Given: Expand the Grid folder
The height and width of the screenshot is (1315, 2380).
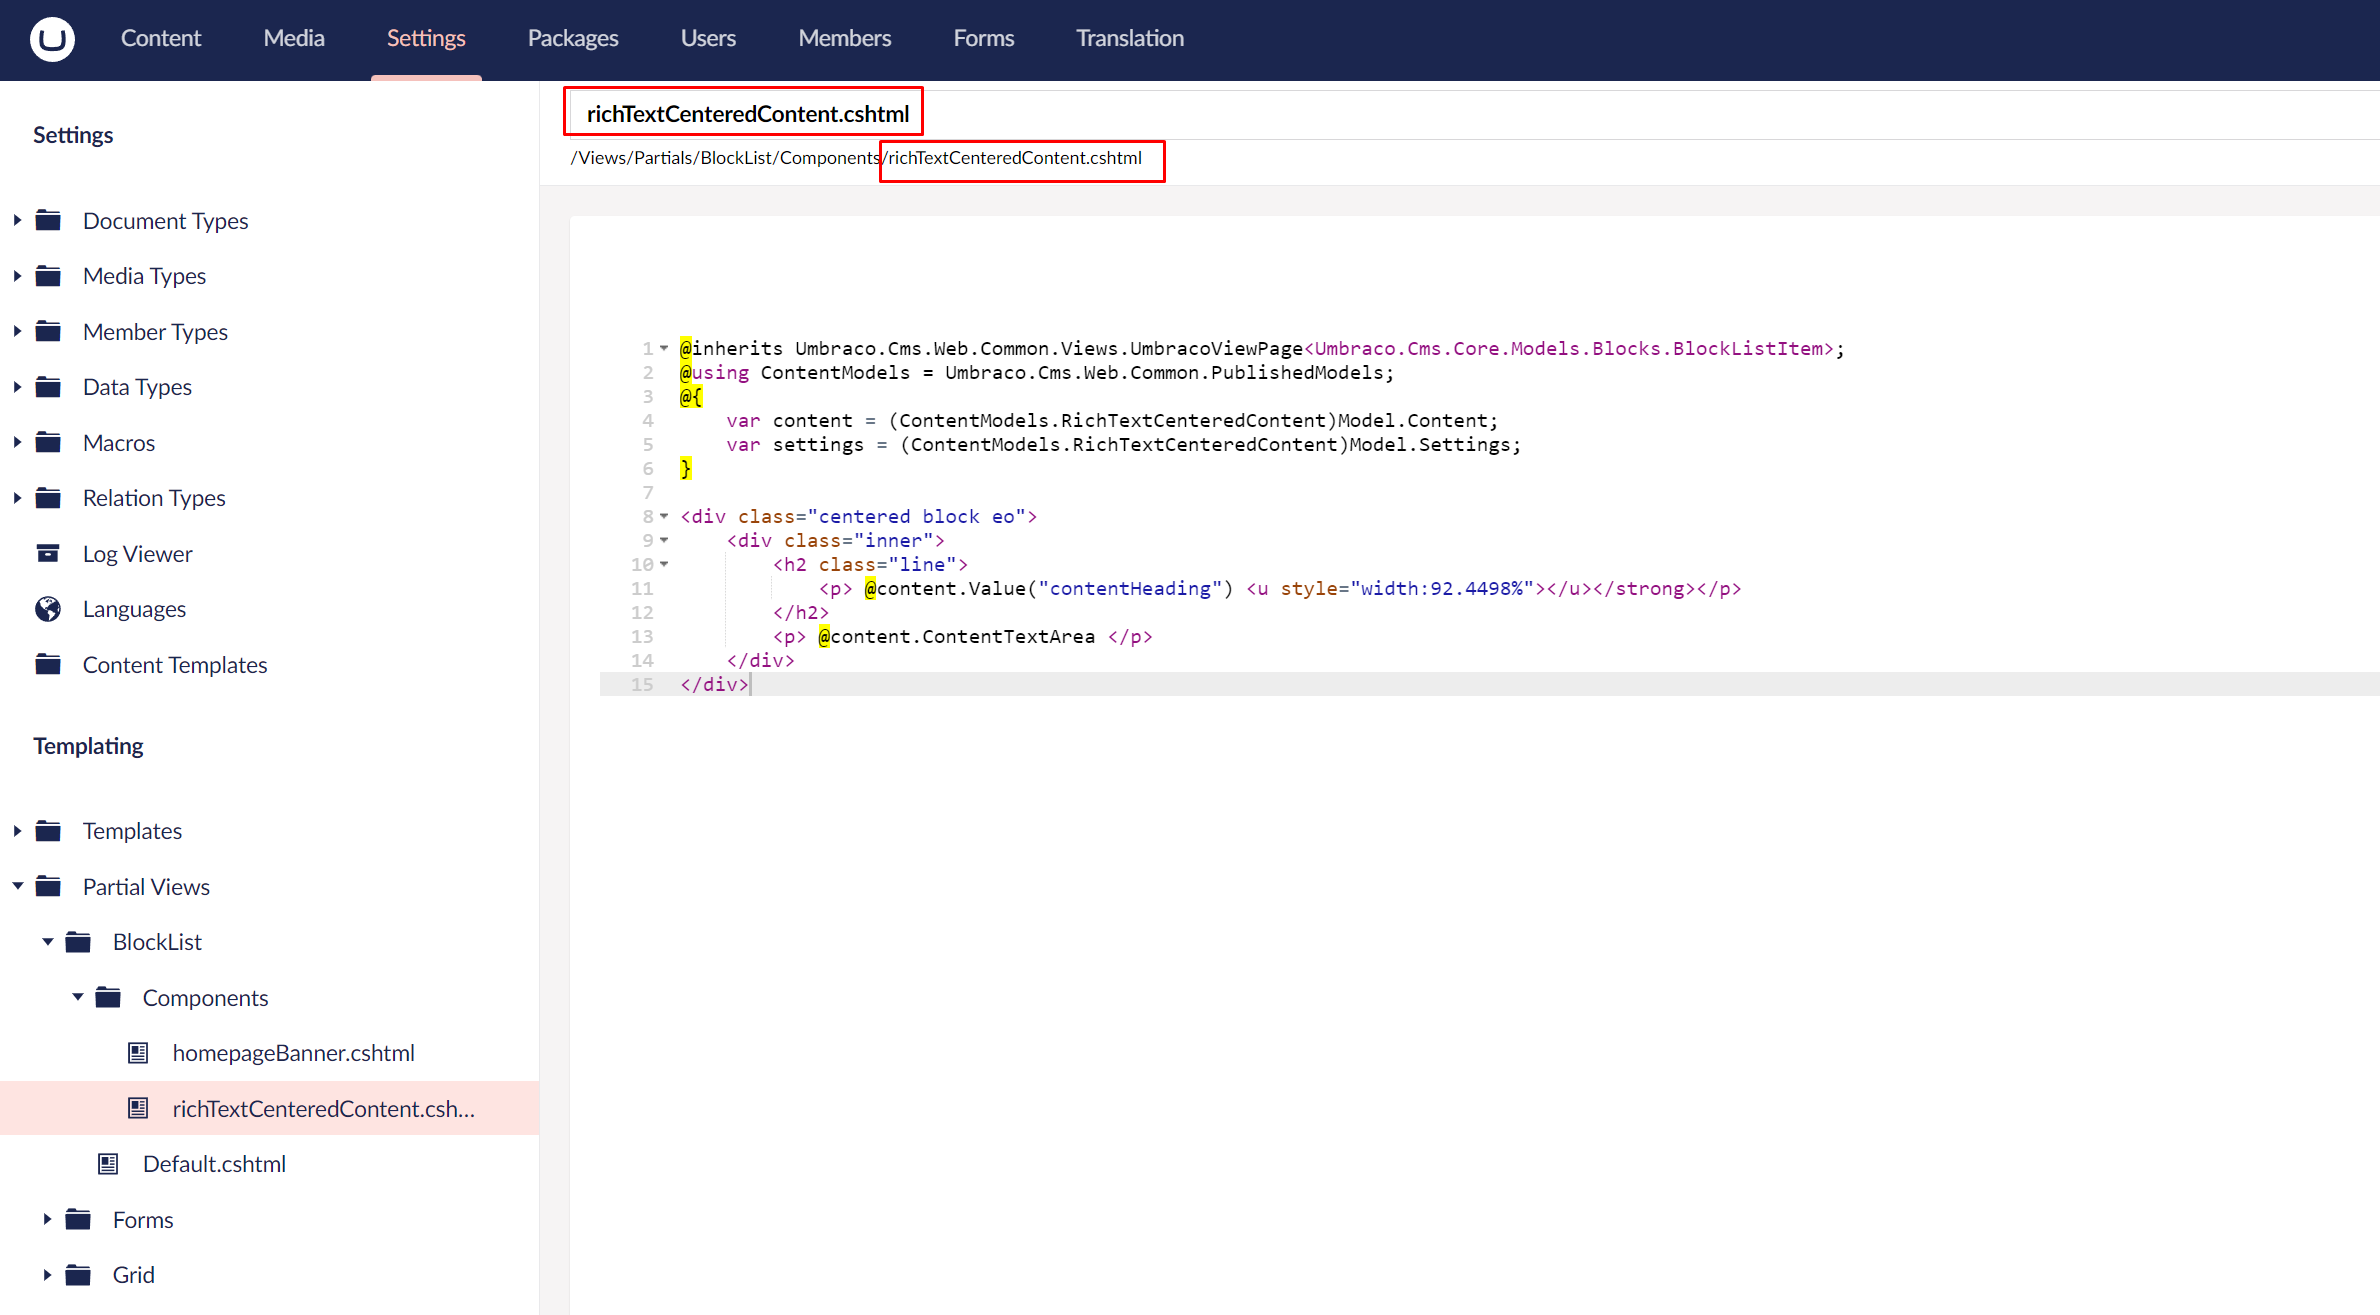Looking at the screenshot, I should click(47, 1275).
